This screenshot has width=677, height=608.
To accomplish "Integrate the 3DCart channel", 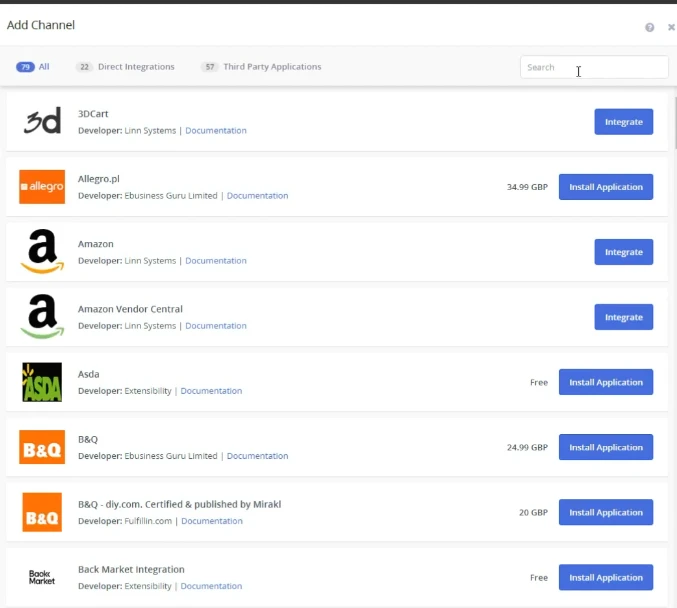I will tap(623, 122).
